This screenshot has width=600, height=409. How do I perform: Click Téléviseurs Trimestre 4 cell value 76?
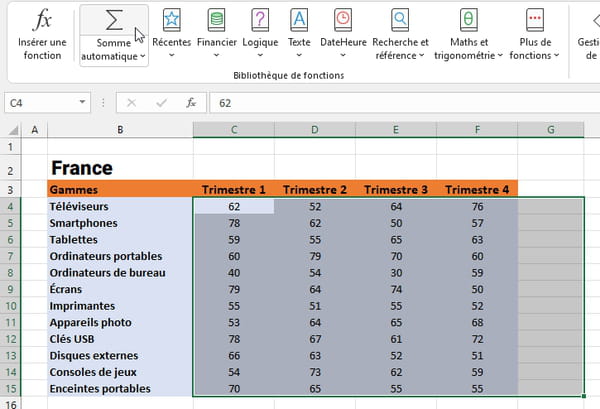[477, 206]
